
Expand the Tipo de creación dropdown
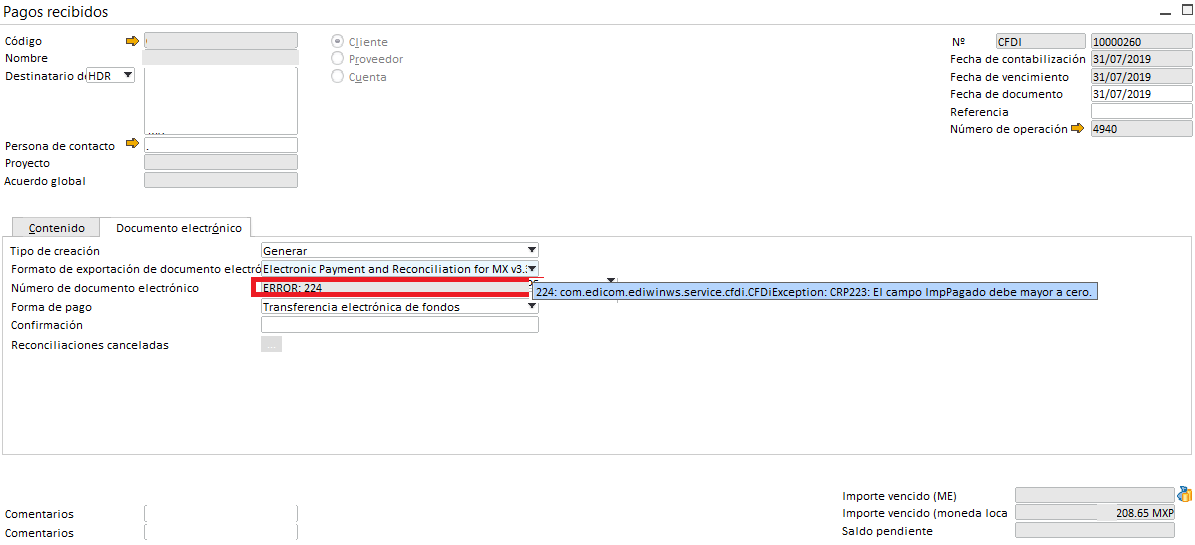(531, 250)
